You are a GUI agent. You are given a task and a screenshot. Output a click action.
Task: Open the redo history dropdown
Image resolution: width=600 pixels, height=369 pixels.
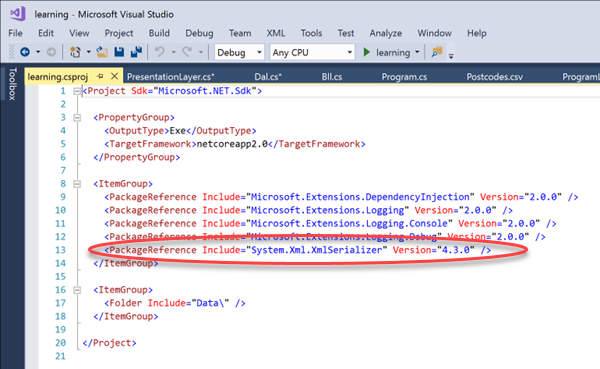[x=201, y=52]
